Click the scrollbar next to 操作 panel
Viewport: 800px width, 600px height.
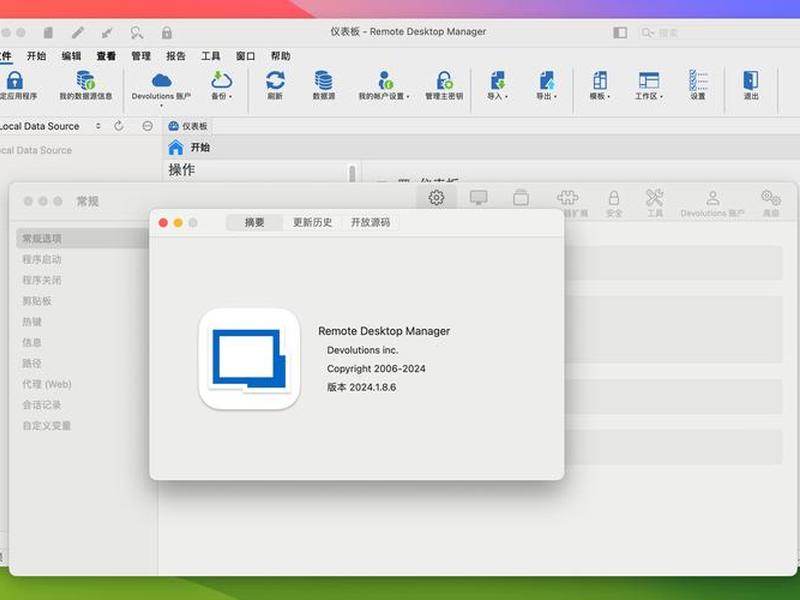[x=352, y=172]
